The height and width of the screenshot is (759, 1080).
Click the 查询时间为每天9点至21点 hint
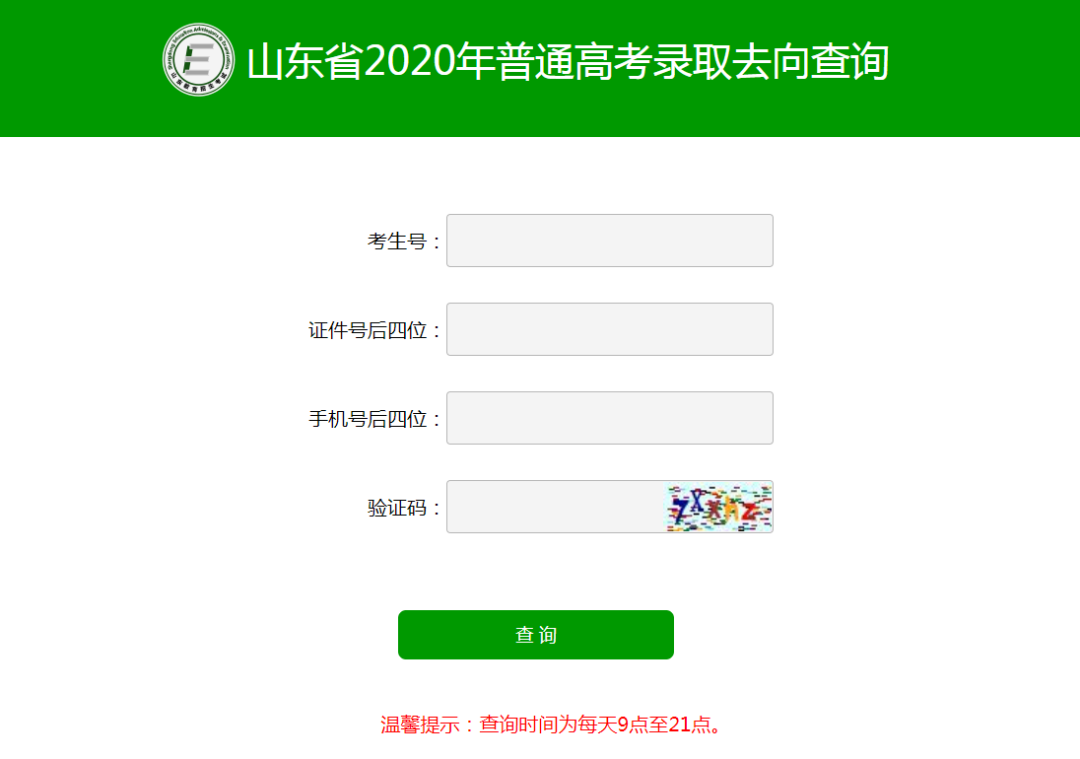pyautogui.click(x=595, y=725)
